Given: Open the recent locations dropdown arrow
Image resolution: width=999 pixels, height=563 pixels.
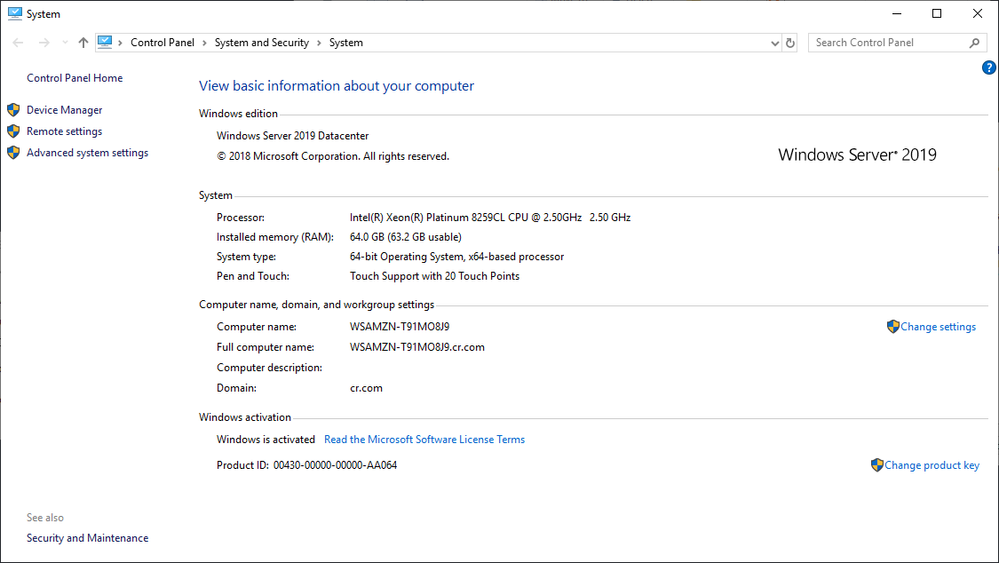Looking at the screenshot, I should tap(65, 43).
